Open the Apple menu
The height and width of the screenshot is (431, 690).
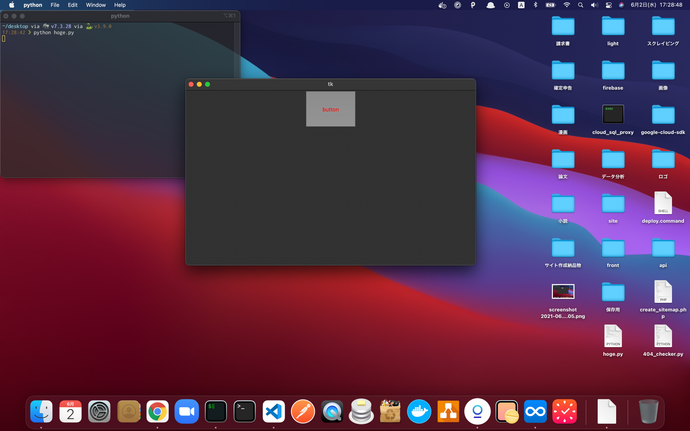(12, 5)
